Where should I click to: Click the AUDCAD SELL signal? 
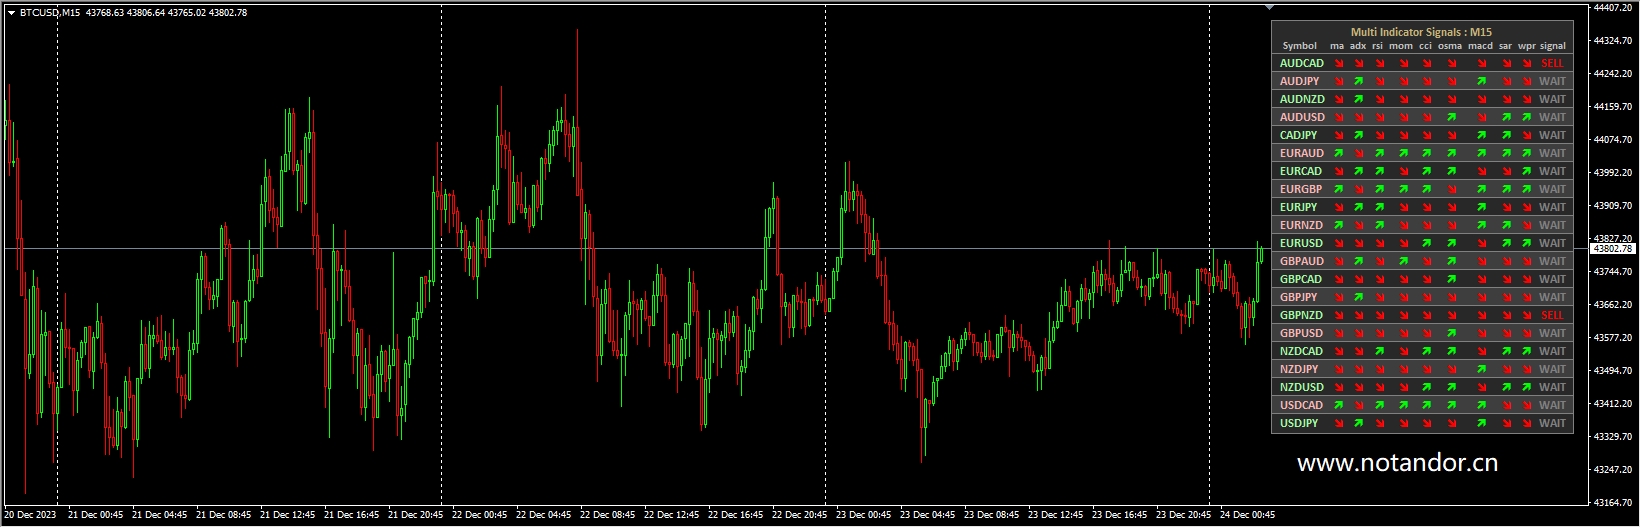tap(1552, 63)
